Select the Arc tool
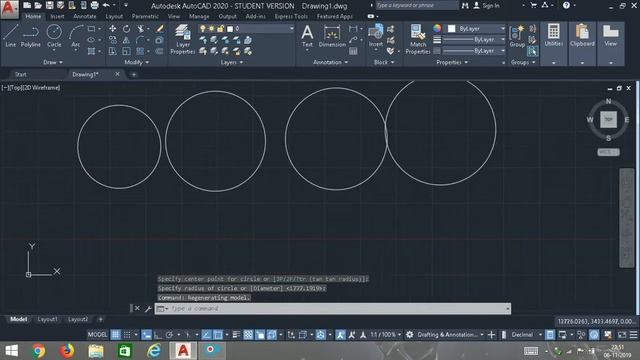Image resolution: width=640 pixels, height=360 pixels. [76, 36]
